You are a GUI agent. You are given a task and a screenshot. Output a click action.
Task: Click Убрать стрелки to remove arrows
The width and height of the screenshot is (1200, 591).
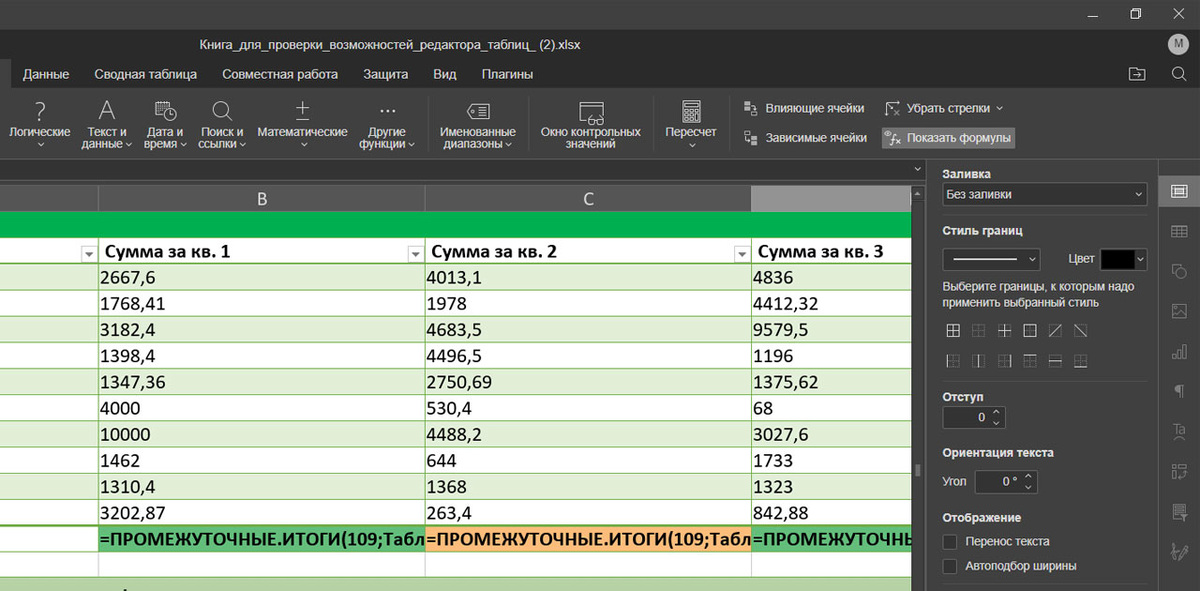[936, 108]
